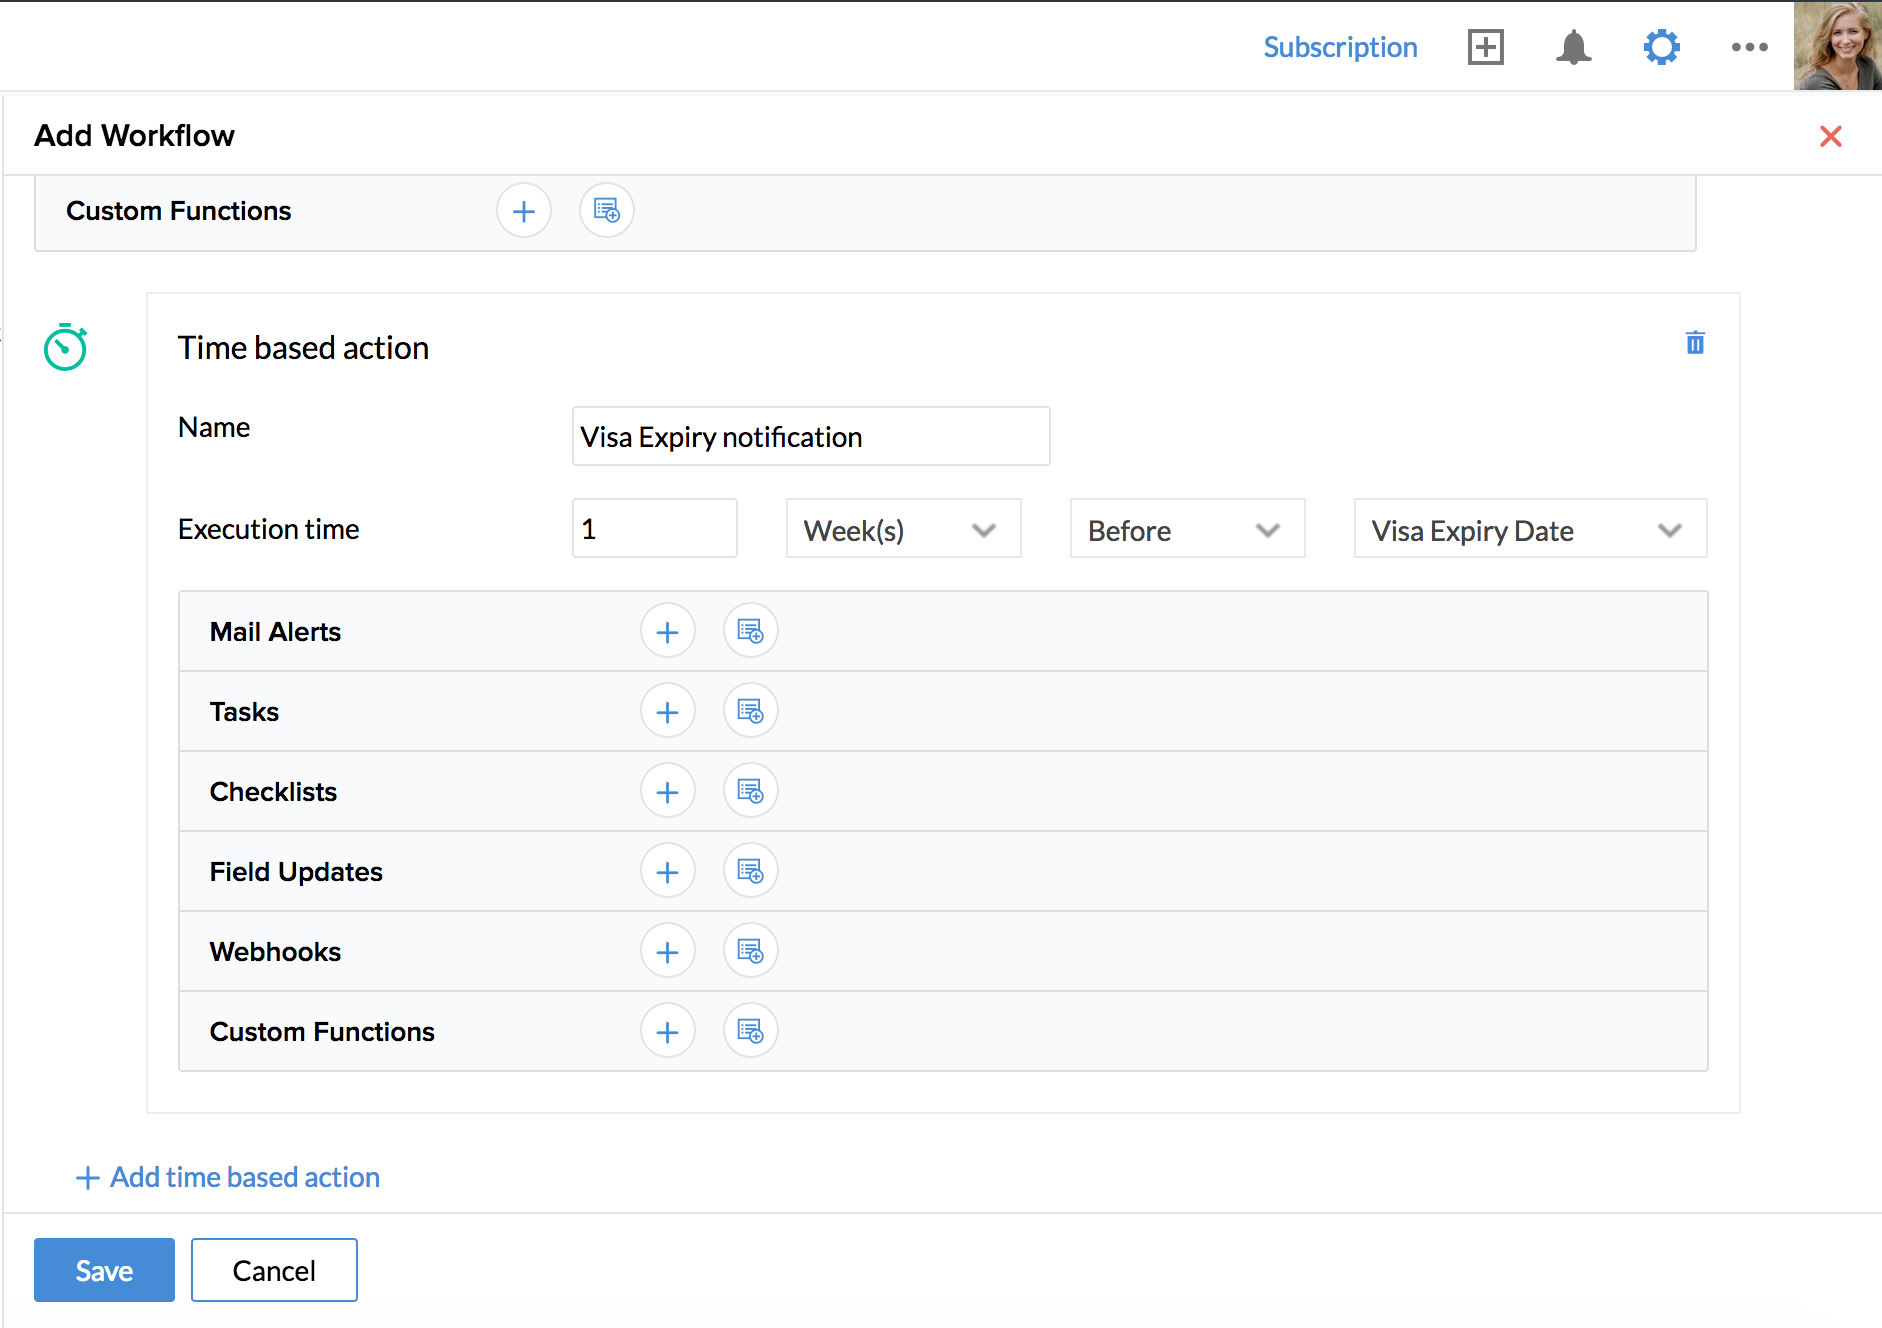Add a new Checklists item with plus

[667, 792]
